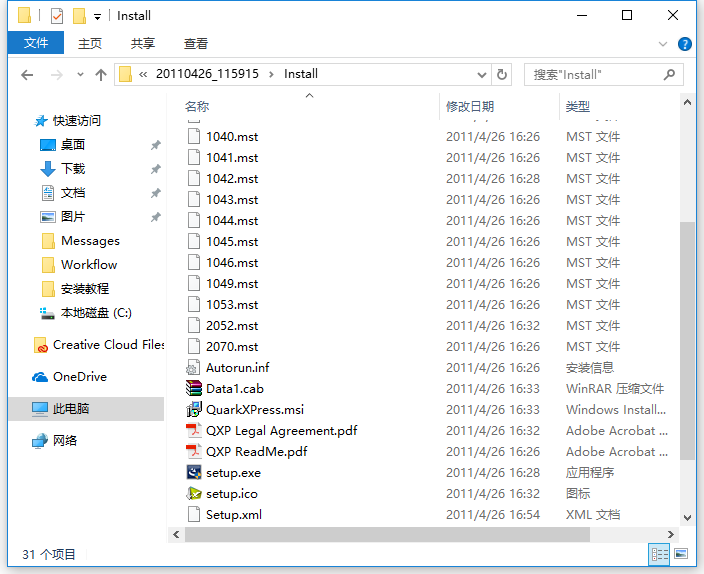Open OneDrive in navigation pane
Image resolution: width=704 pixels, height=574 pixels.
pos(80,377)
